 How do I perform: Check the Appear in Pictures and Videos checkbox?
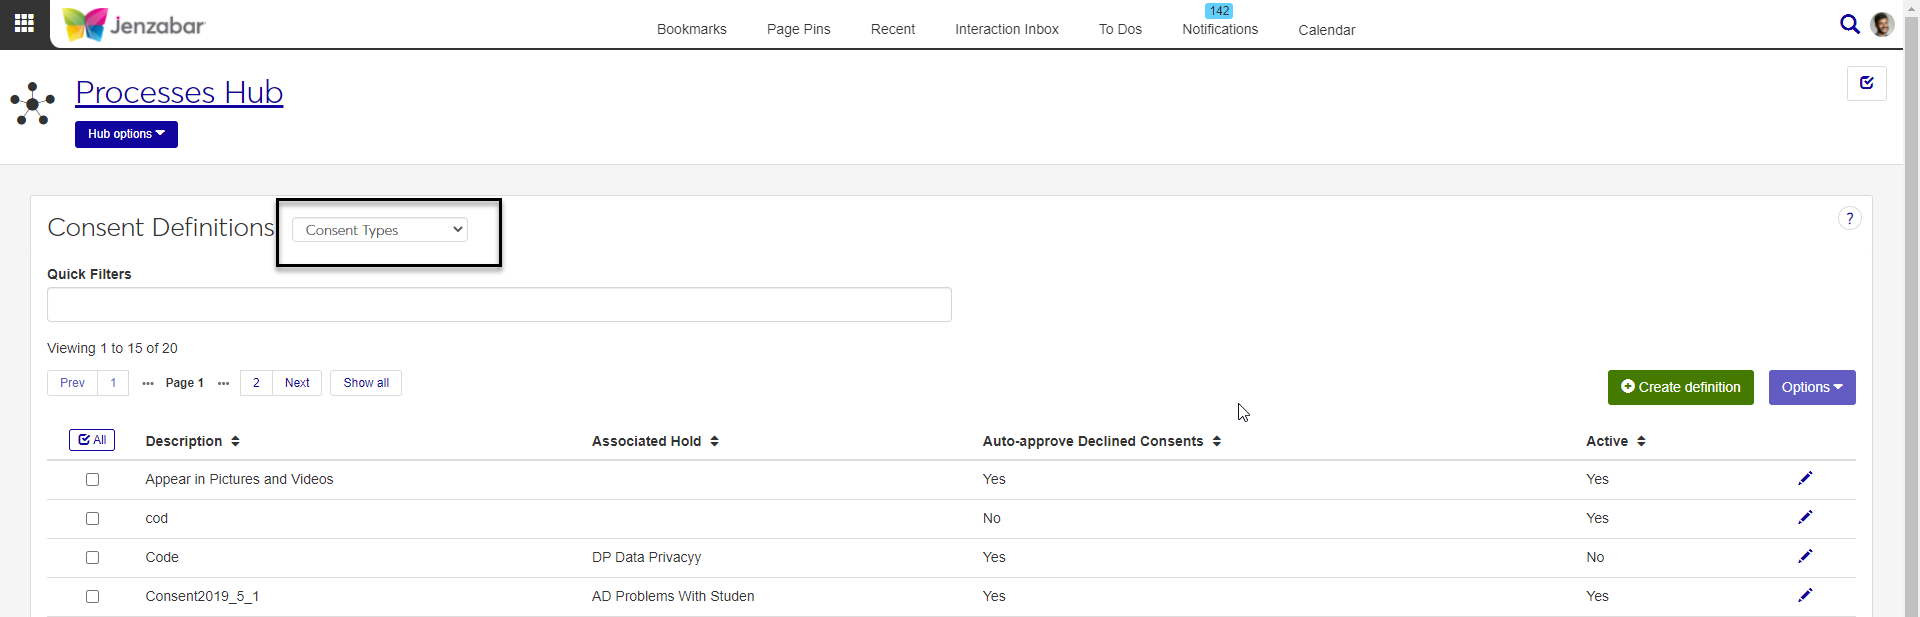tap(93, 480)
